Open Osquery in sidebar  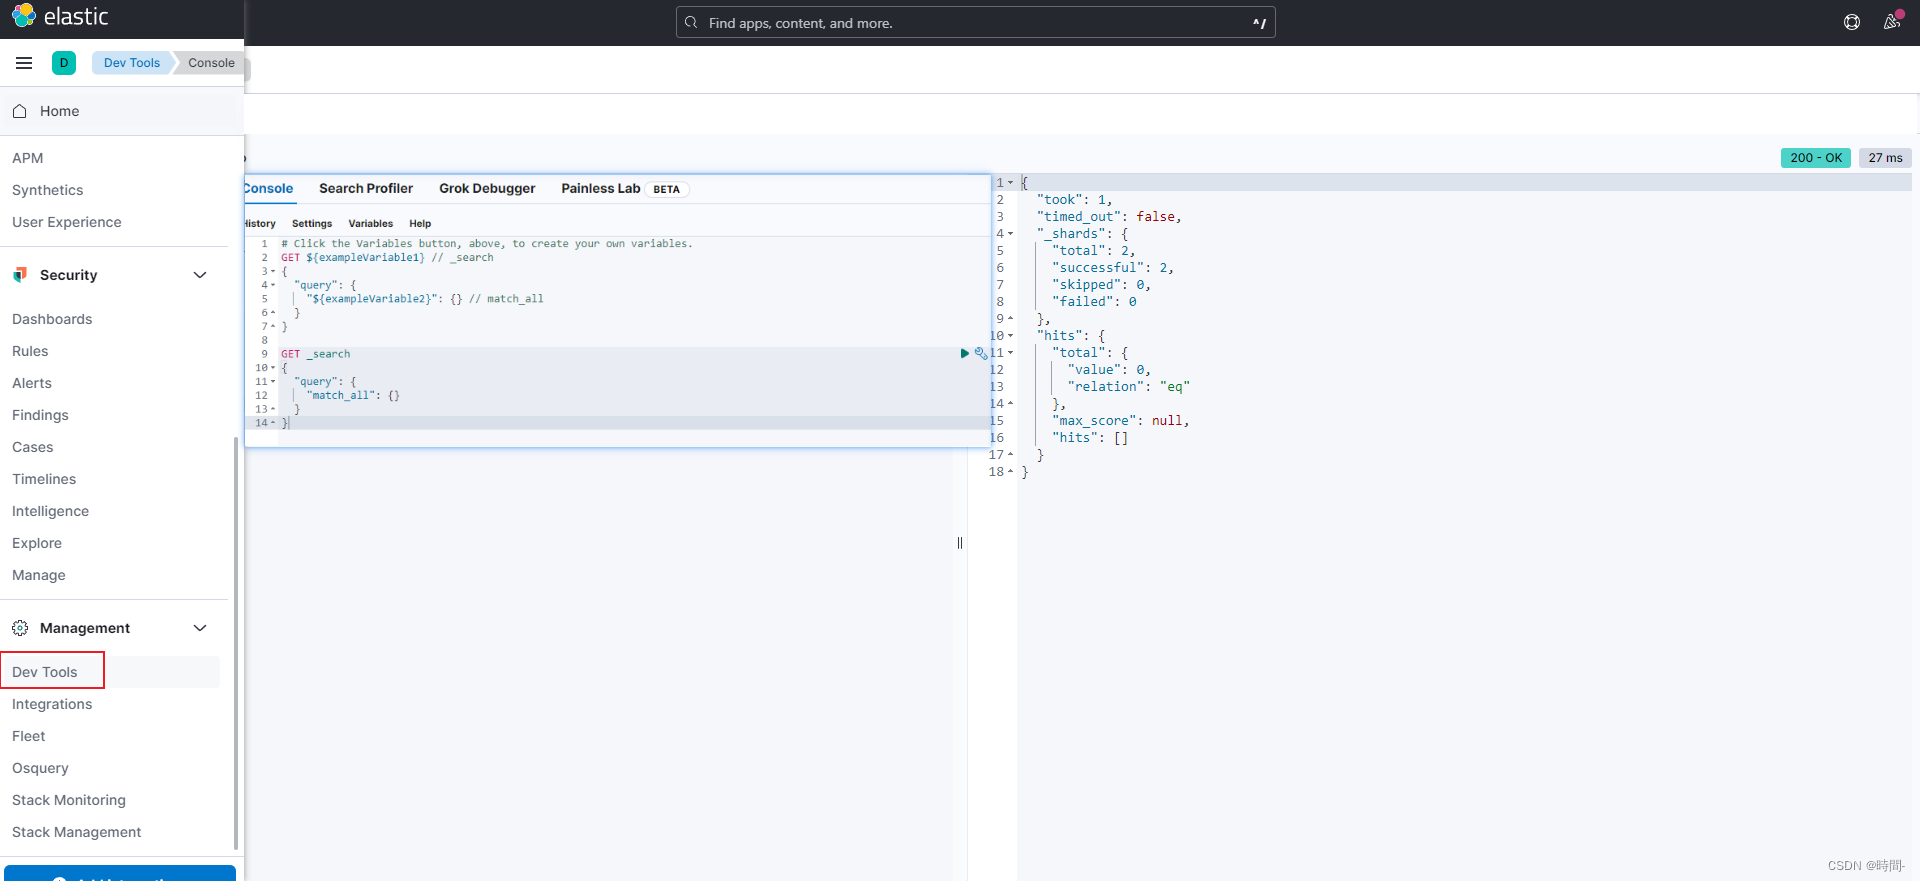click(x=40, y=768)
